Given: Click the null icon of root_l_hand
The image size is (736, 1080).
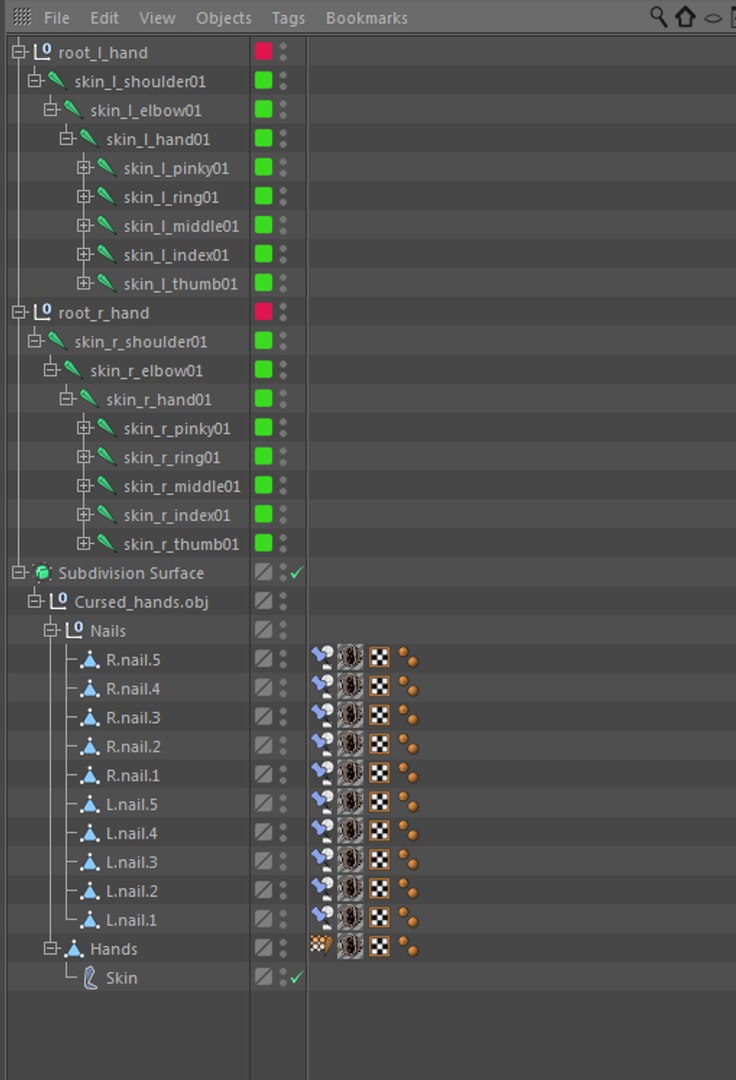Looking at the screenshot, I should click(43, 52).
